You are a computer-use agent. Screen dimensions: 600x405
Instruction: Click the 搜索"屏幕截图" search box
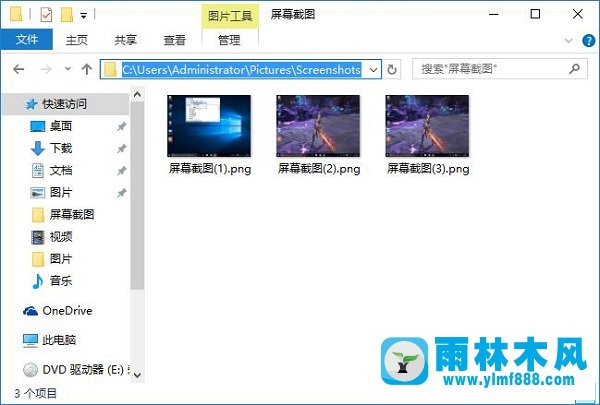tap(499, 69)
